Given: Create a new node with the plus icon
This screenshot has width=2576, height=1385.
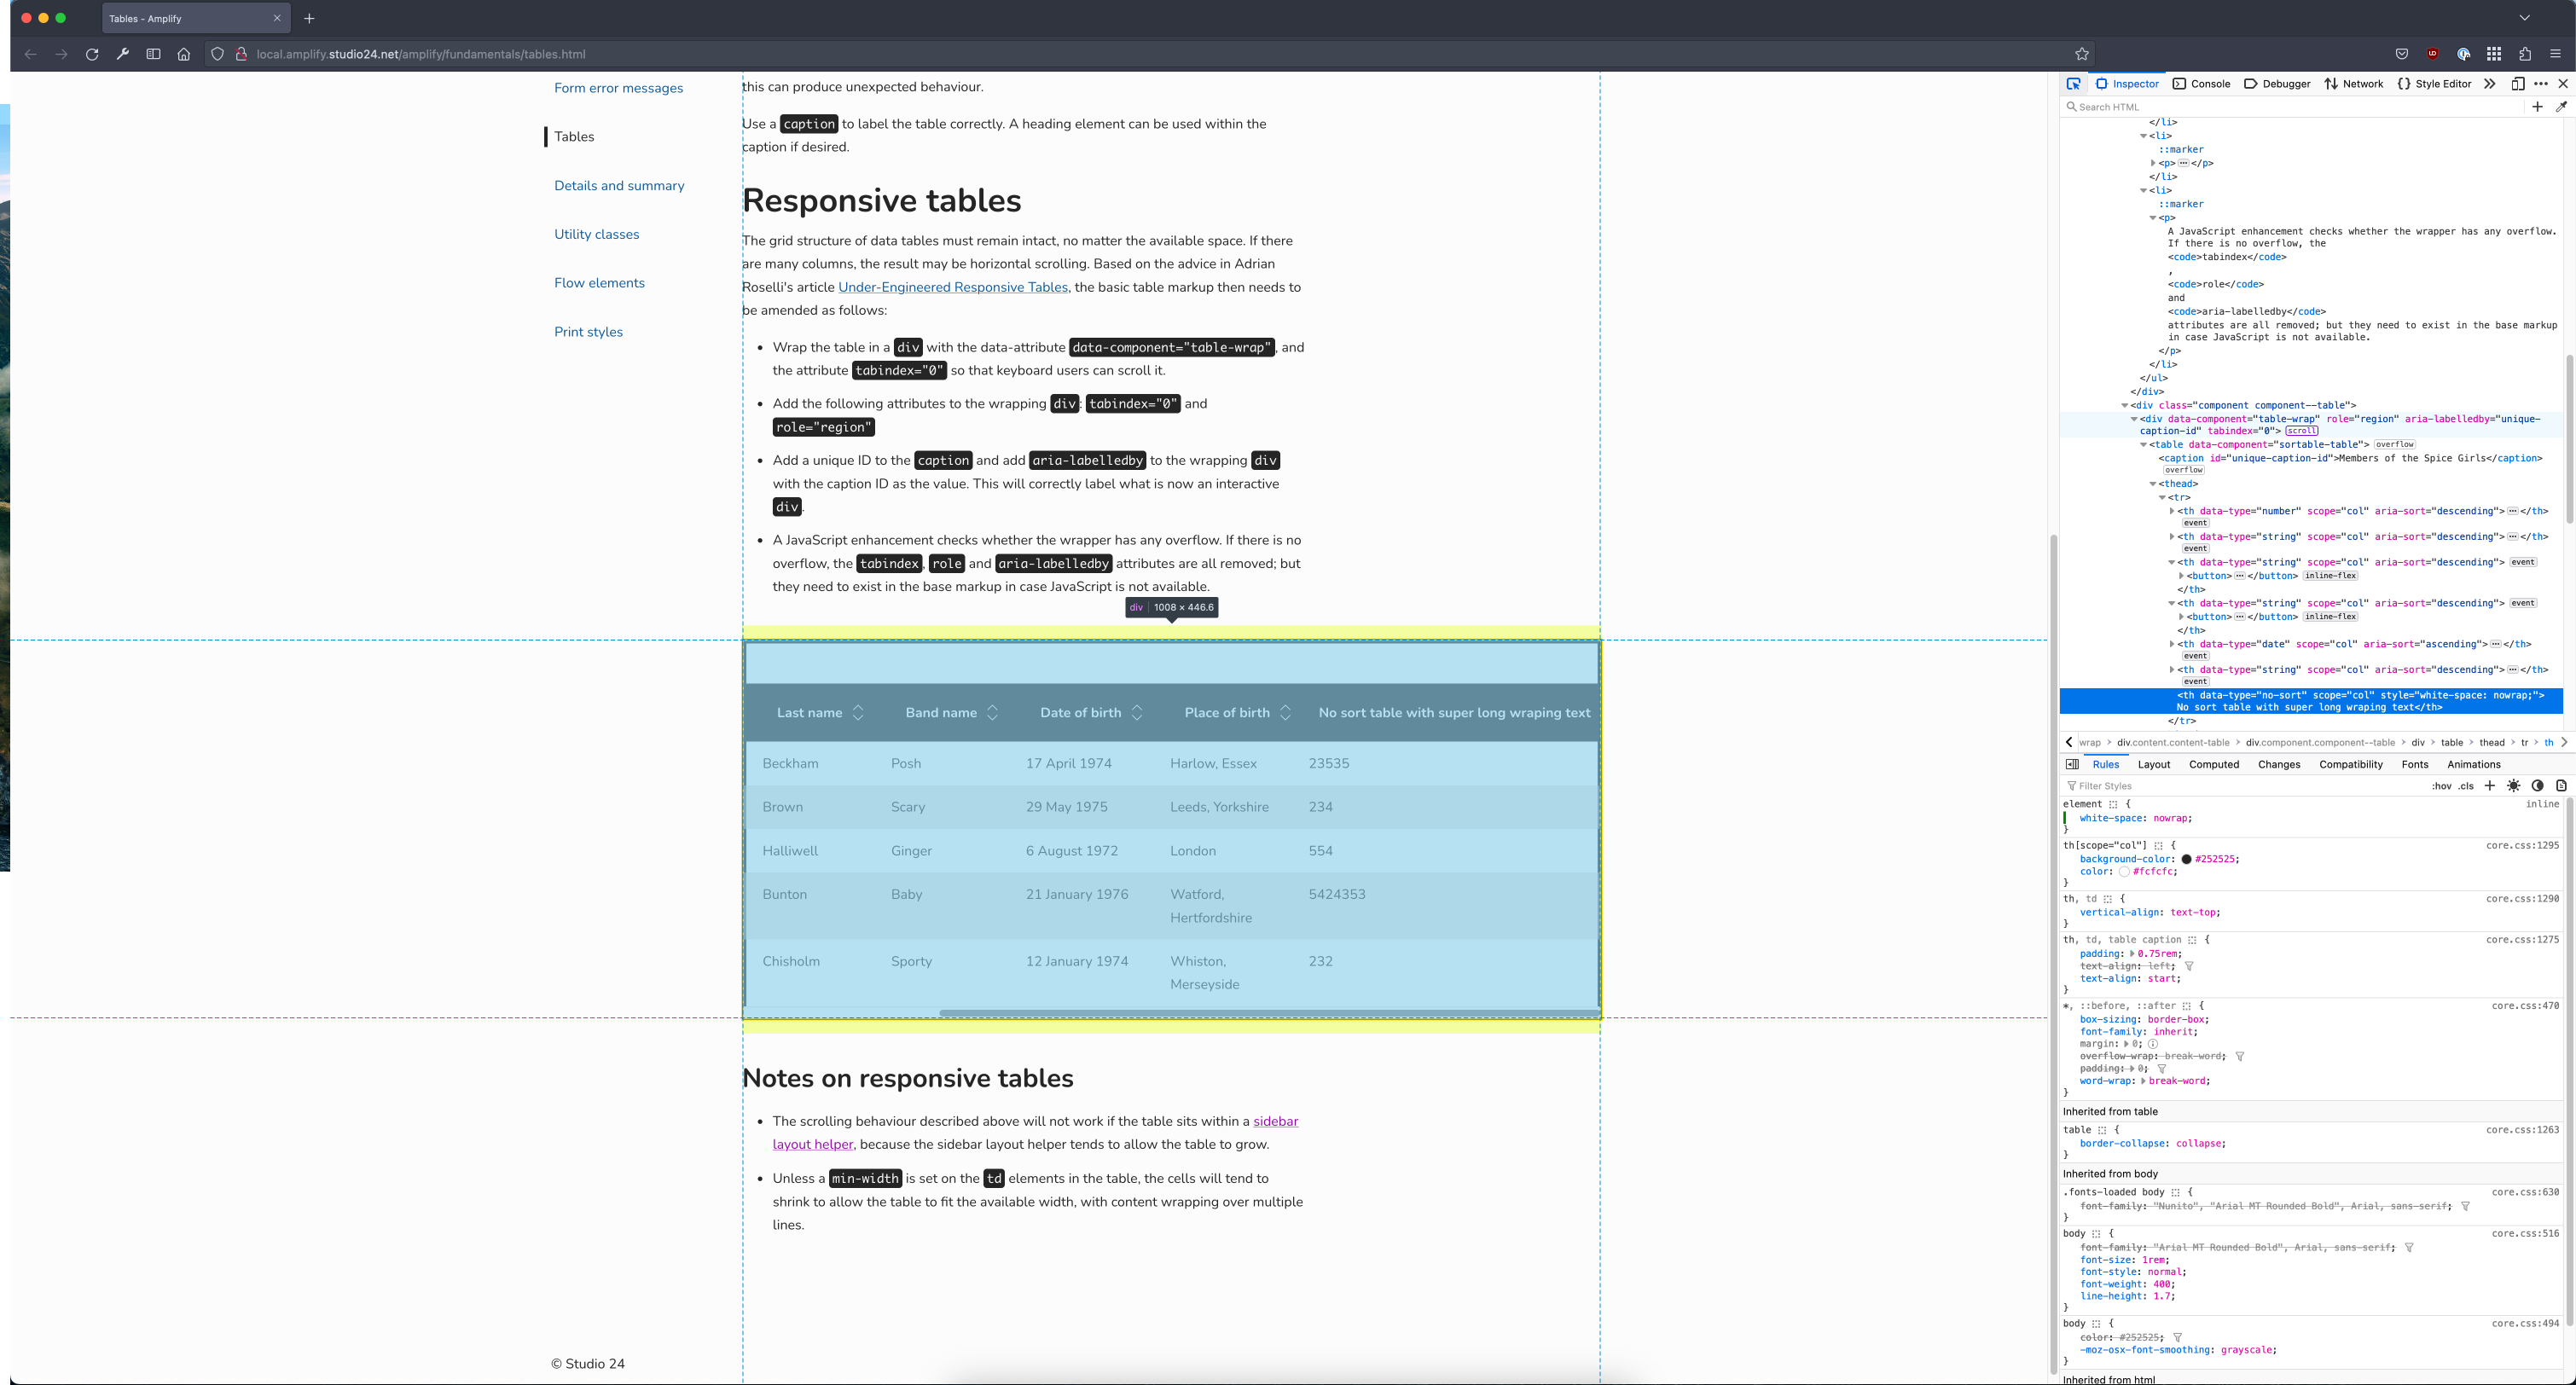Looking at the screenshot, I should pyautogui.click(x=2537, y=107).
